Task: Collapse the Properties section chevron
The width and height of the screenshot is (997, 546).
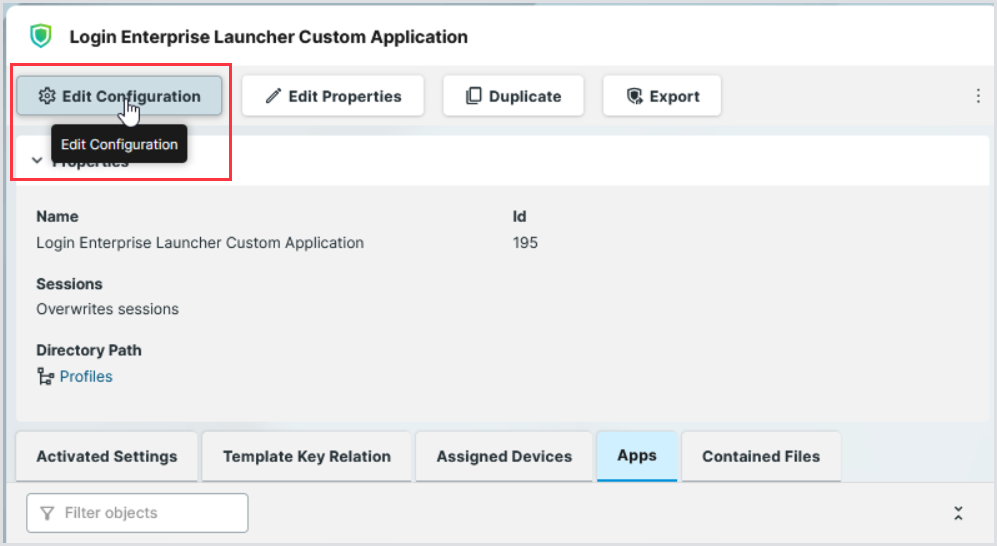Action: point(37,161)
